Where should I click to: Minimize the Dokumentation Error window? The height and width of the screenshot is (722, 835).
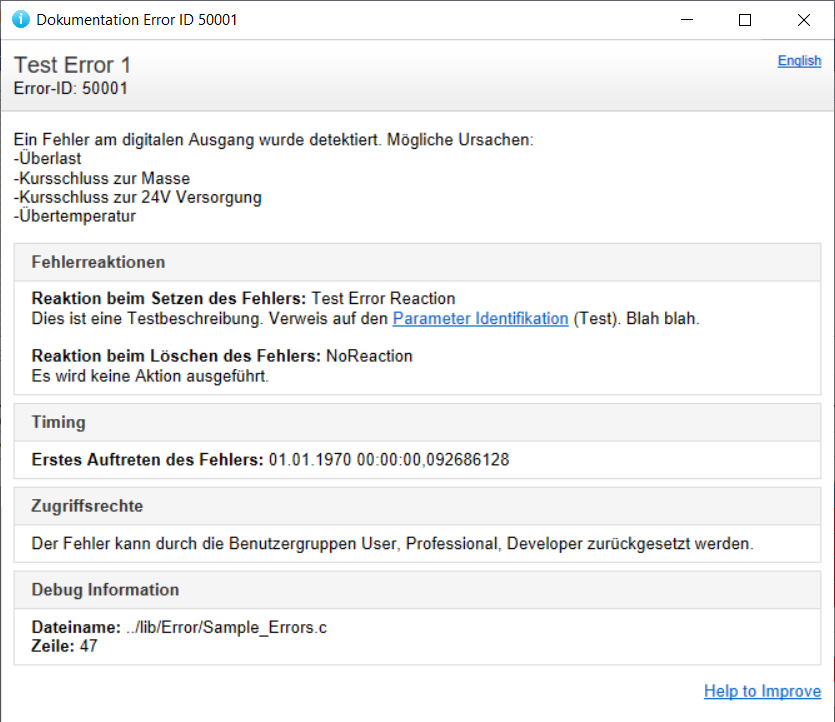[x=685, y=20]
